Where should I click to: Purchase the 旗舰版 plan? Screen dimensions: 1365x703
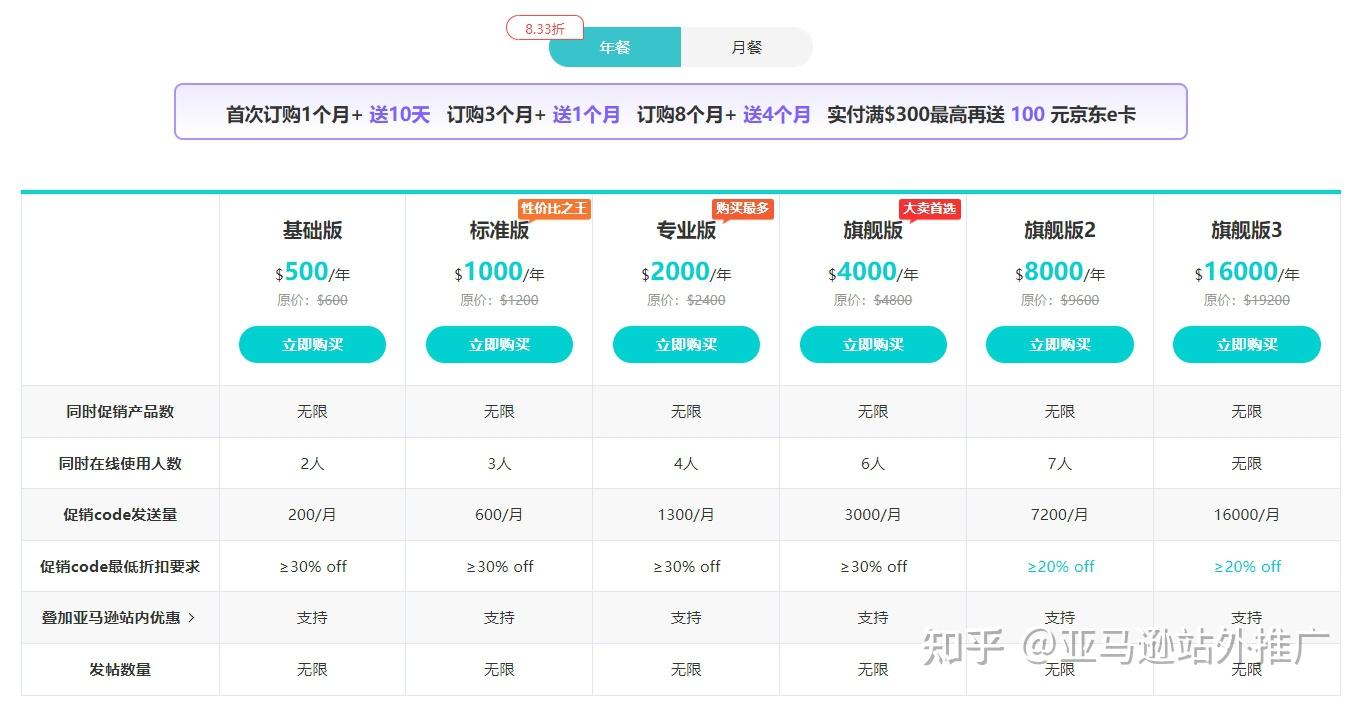click(873, 344)
